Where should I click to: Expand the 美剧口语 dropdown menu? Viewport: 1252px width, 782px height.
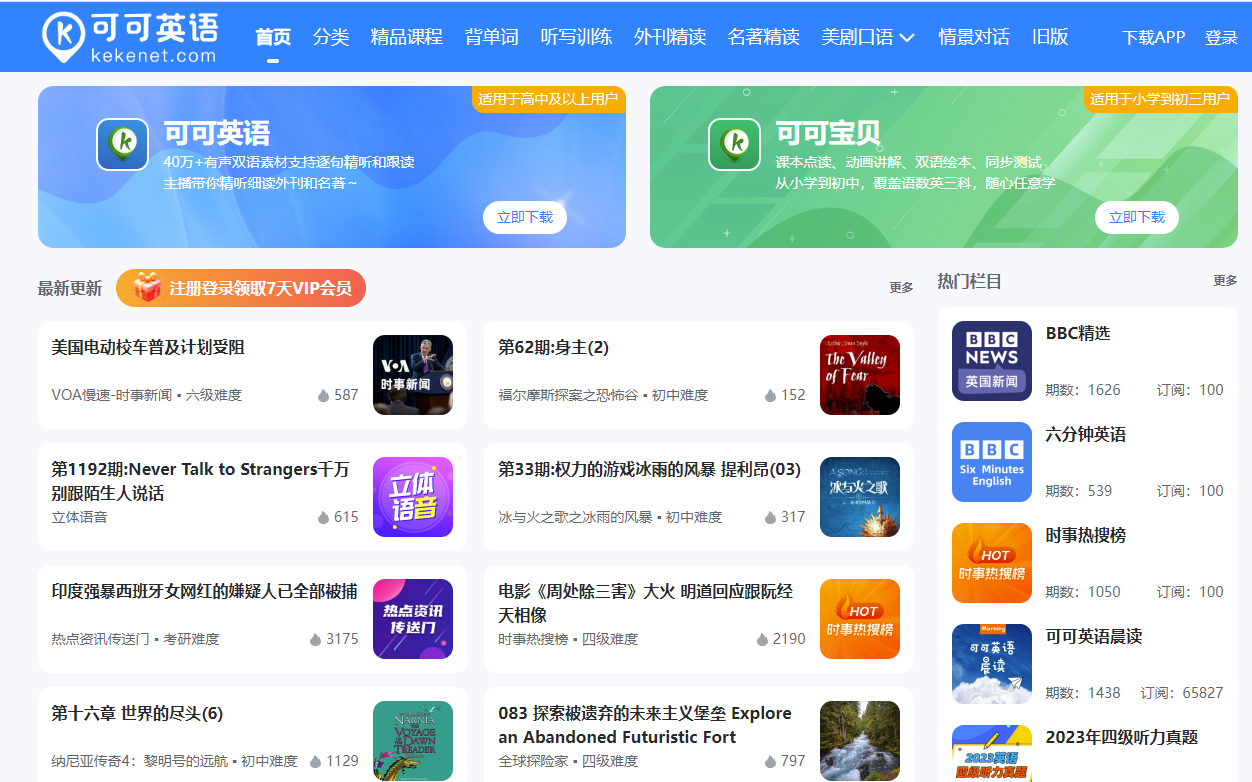point(867,37)
